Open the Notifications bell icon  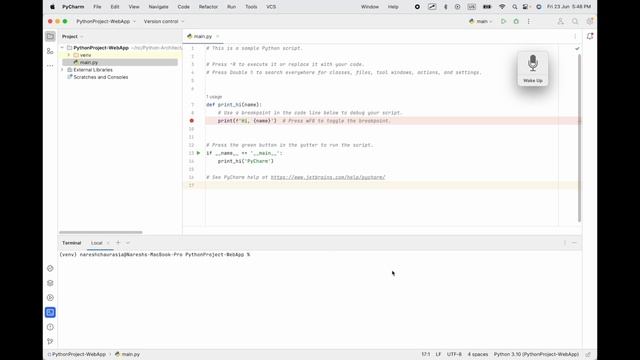coord(590,36)
